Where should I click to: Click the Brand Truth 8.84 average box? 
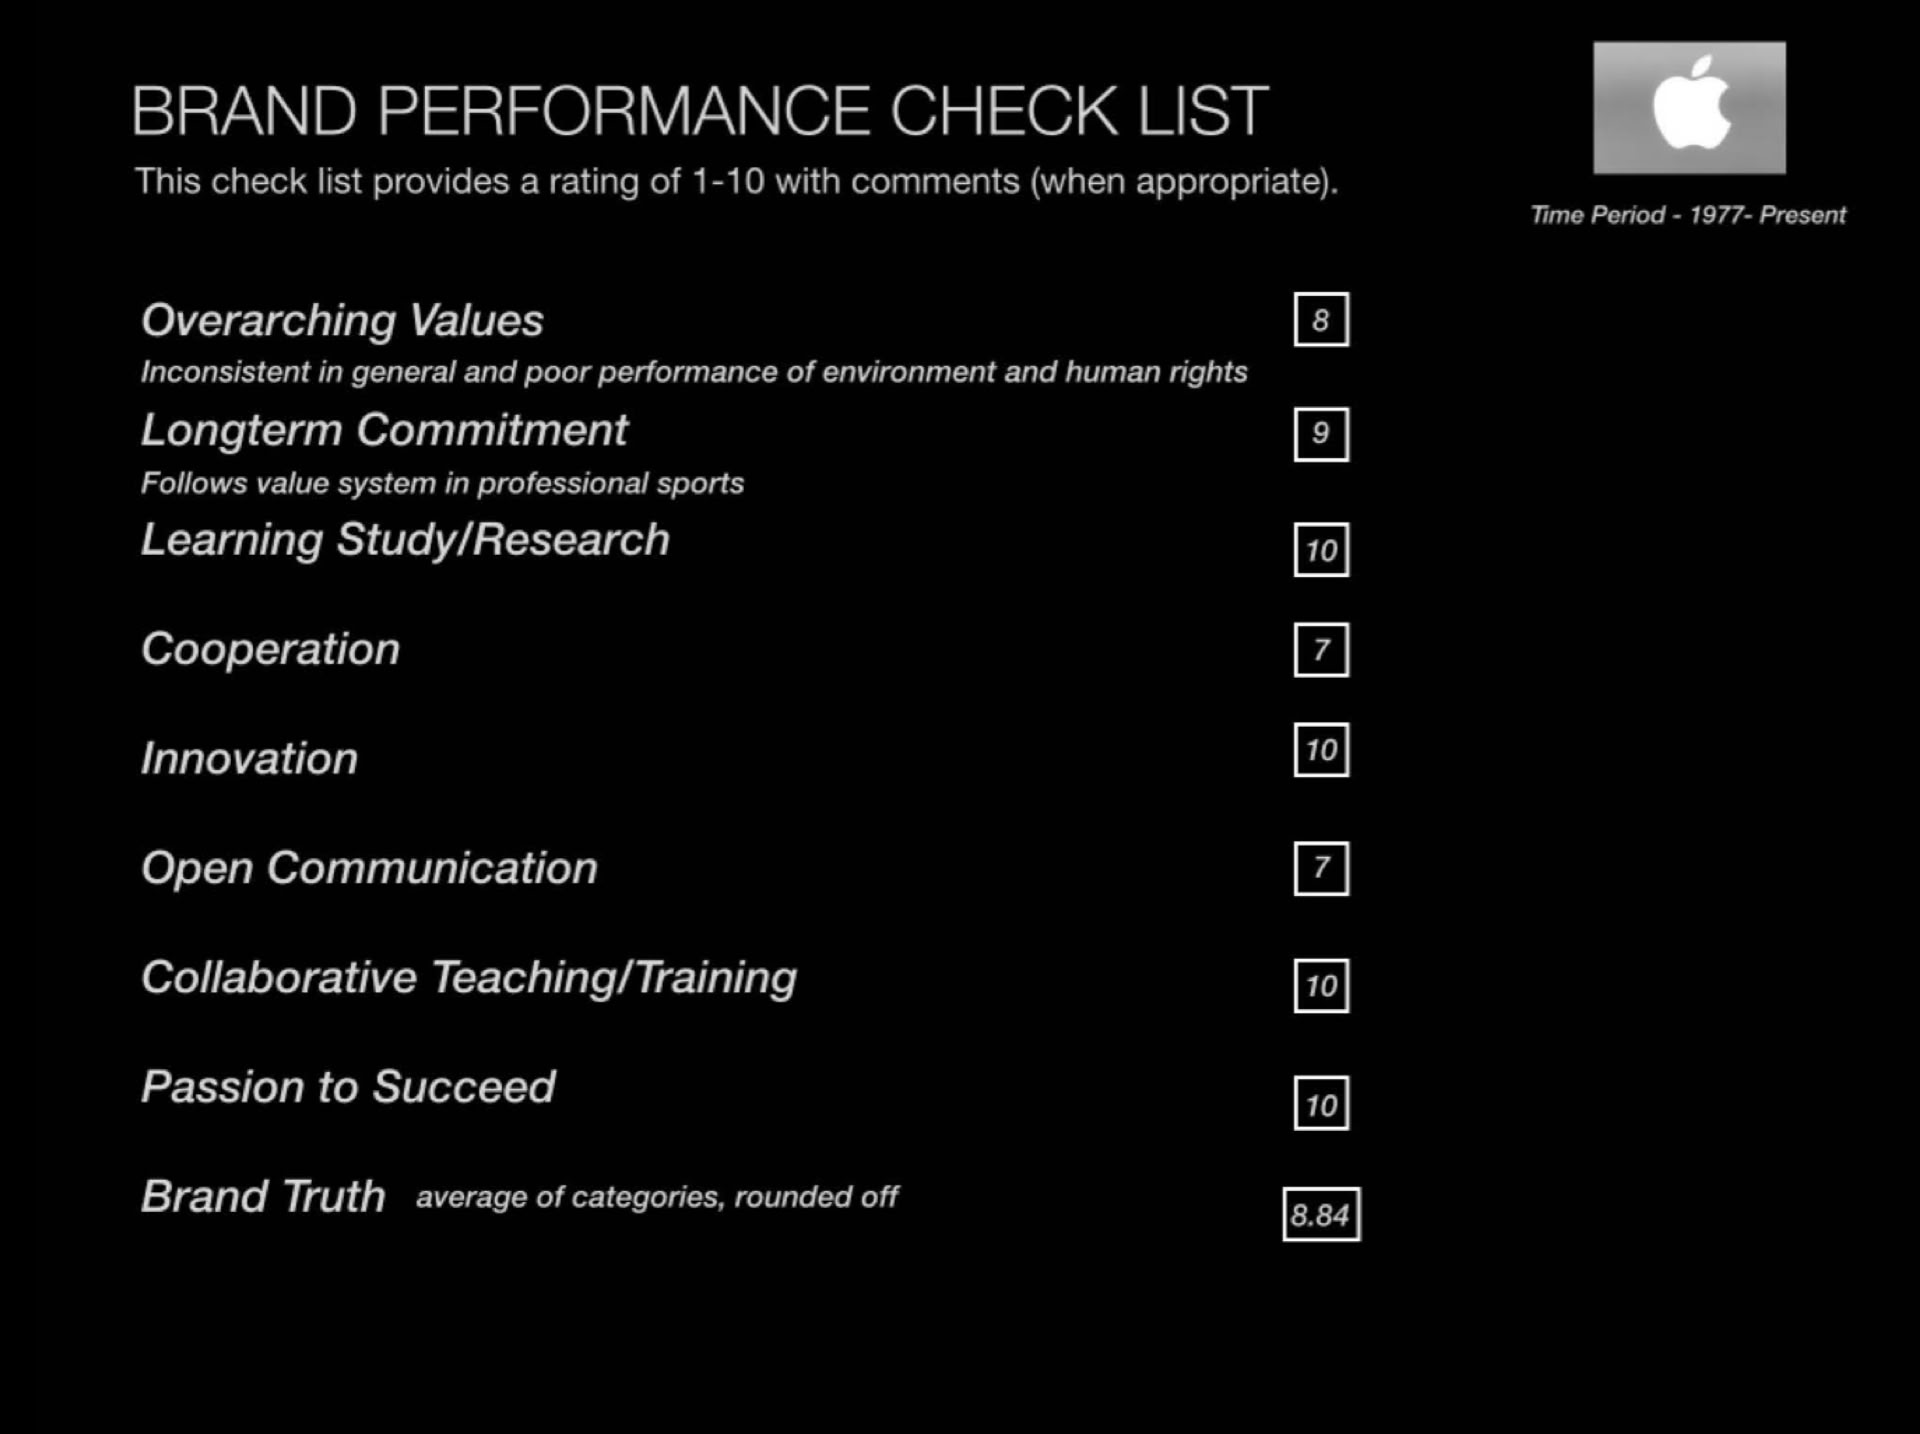1321,1215
